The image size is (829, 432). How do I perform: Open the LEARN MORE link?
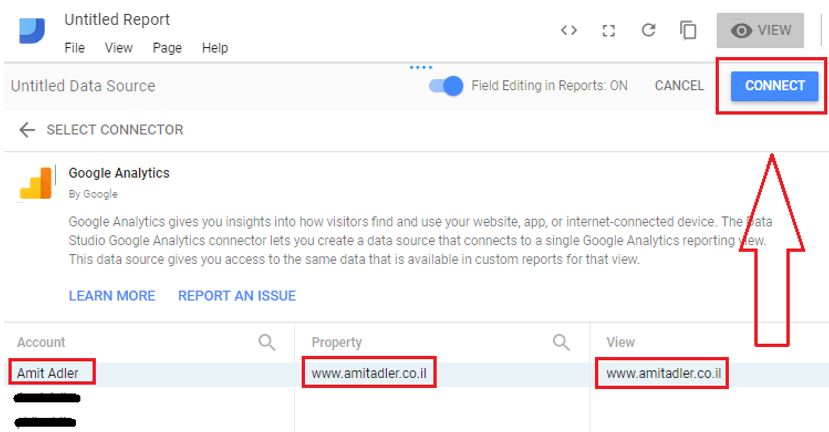(x=112, y=296)
